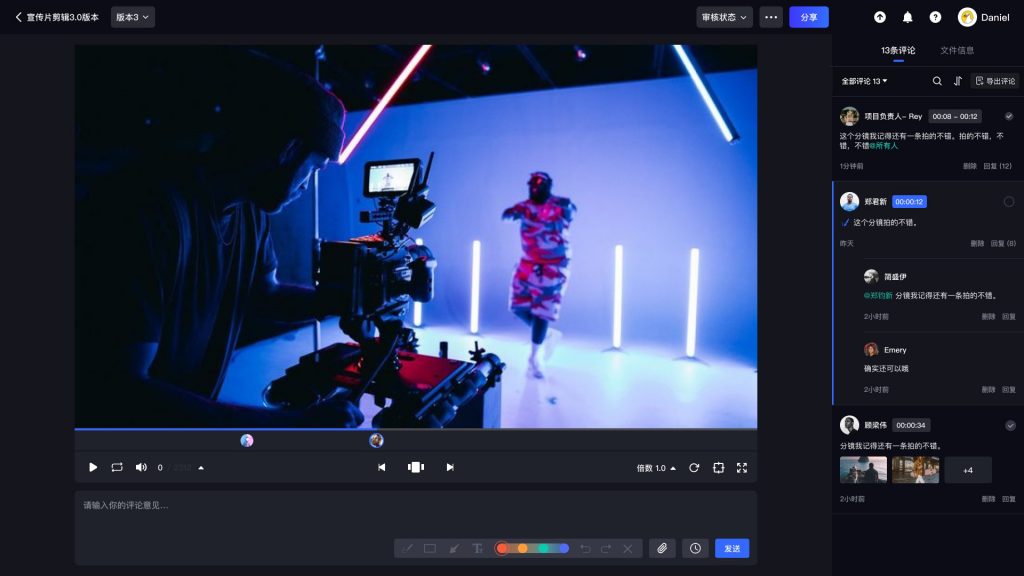
Task: Click the blue 分享 button
Action: click(809, 17)
